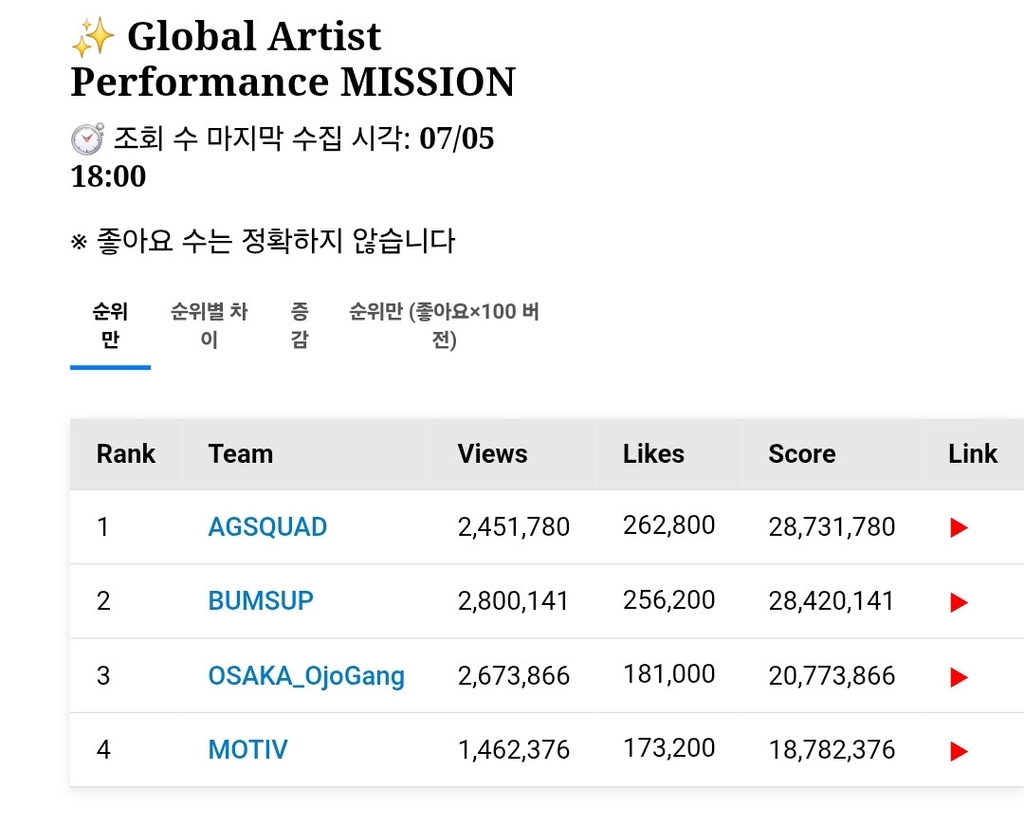1024x826 pixels.
Task: Select the 순위만 tab
Action: tap(110, 326)
